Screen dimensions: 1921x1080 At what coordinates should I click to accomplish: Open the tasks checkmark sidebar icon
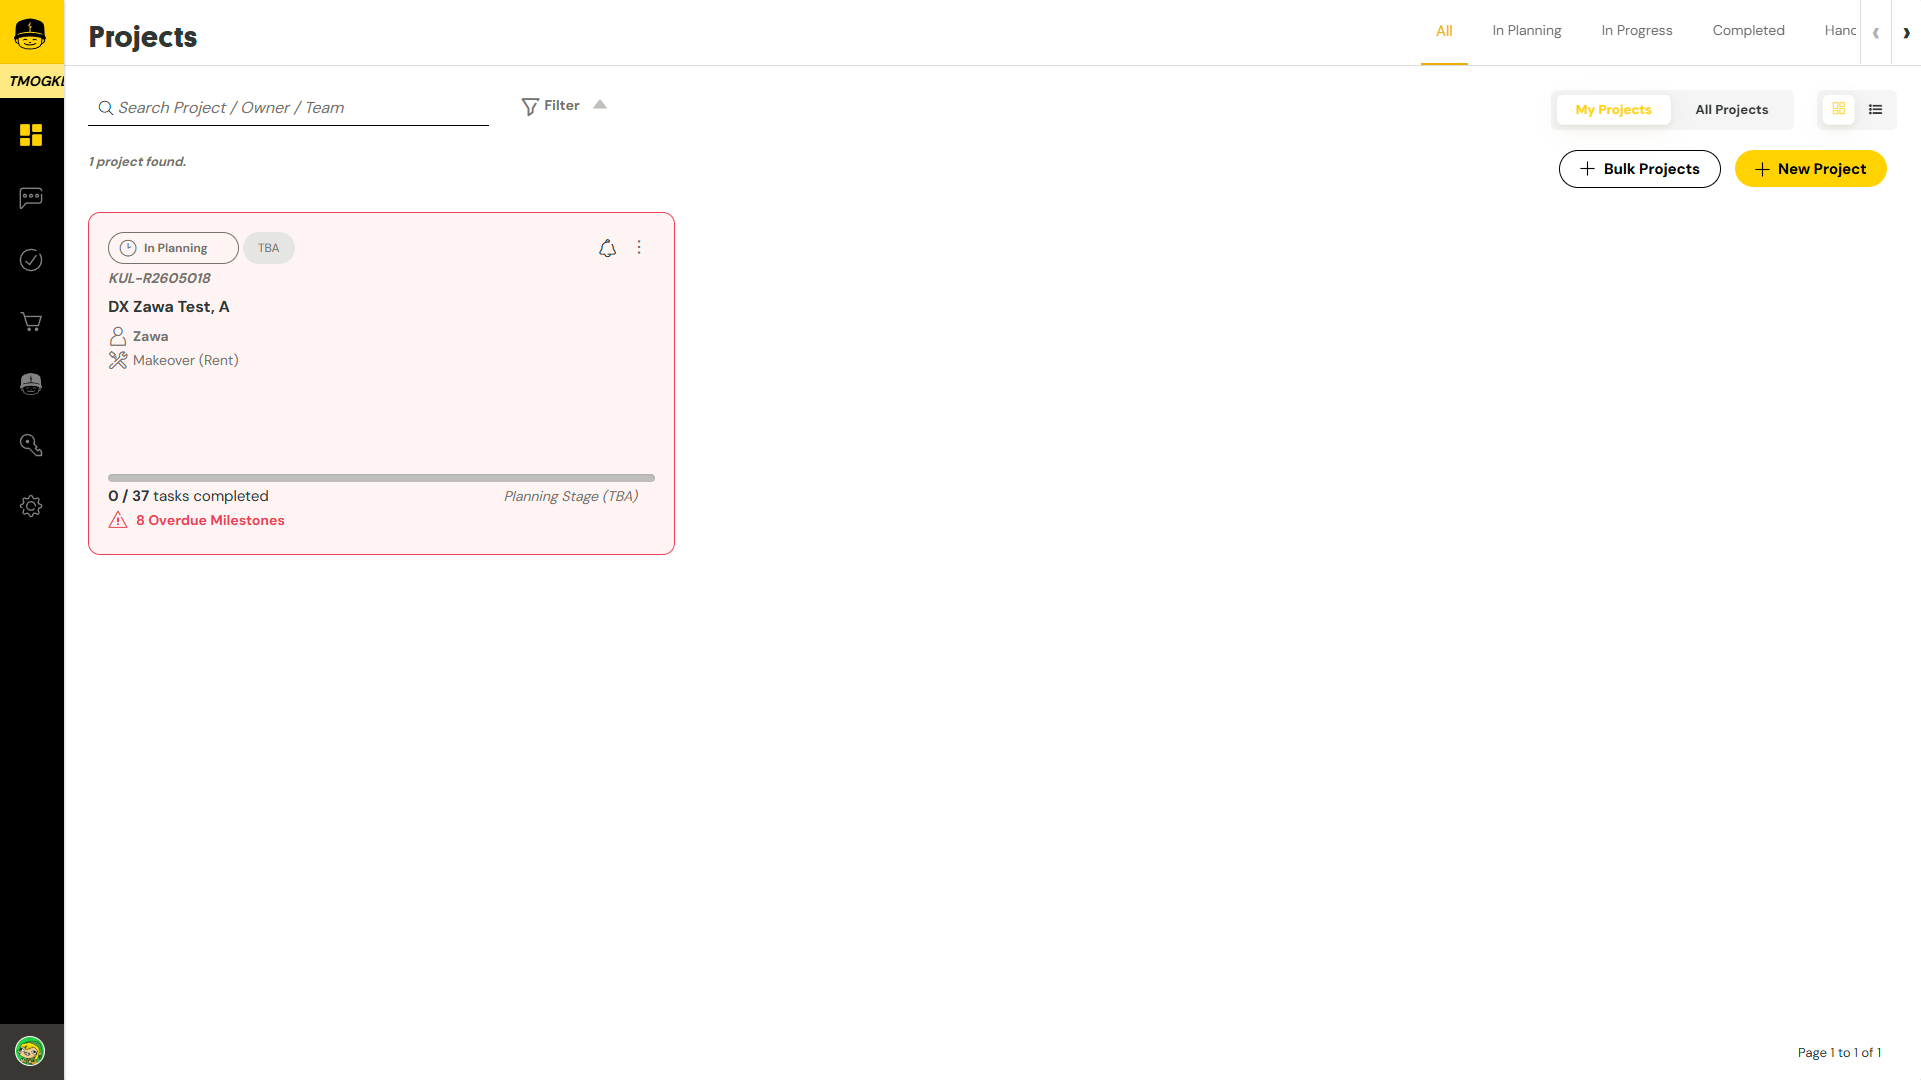click(x=31, y=260)
